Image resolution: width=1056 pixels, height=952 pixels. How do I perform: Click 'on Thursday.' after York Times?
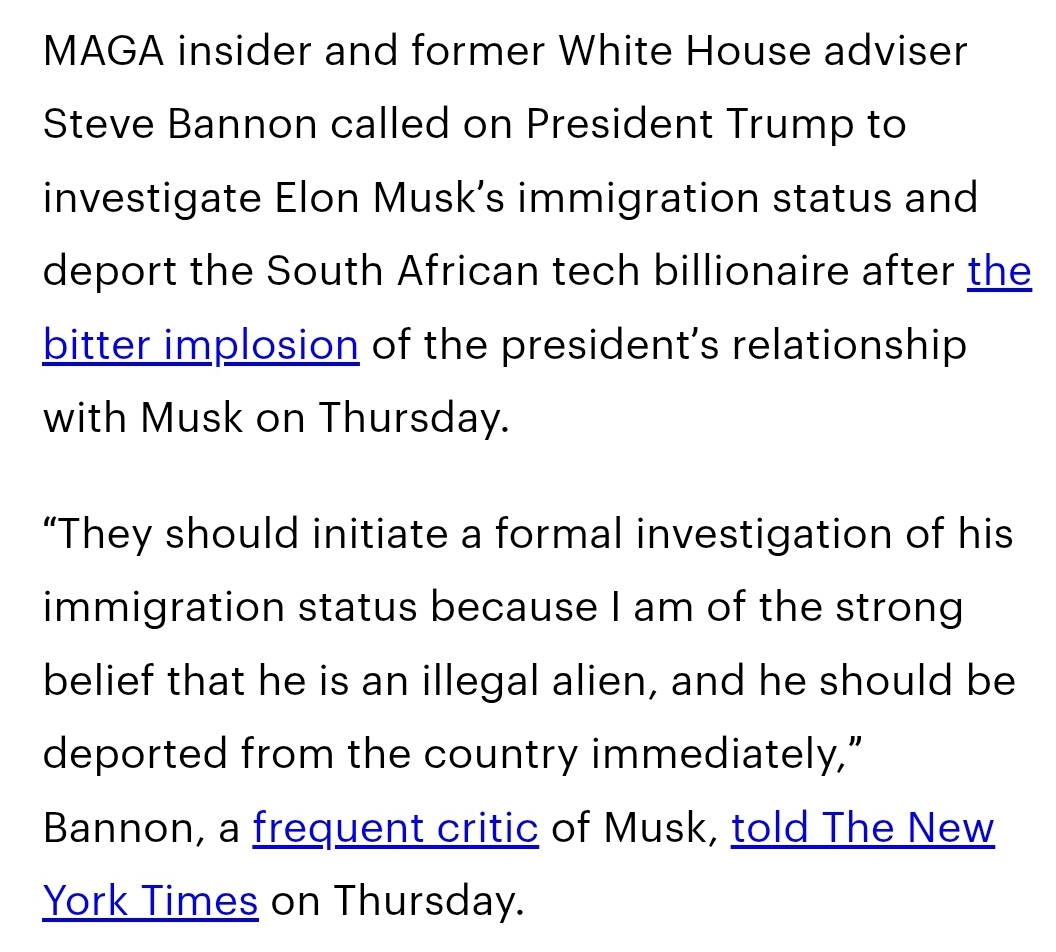point(397,900)
